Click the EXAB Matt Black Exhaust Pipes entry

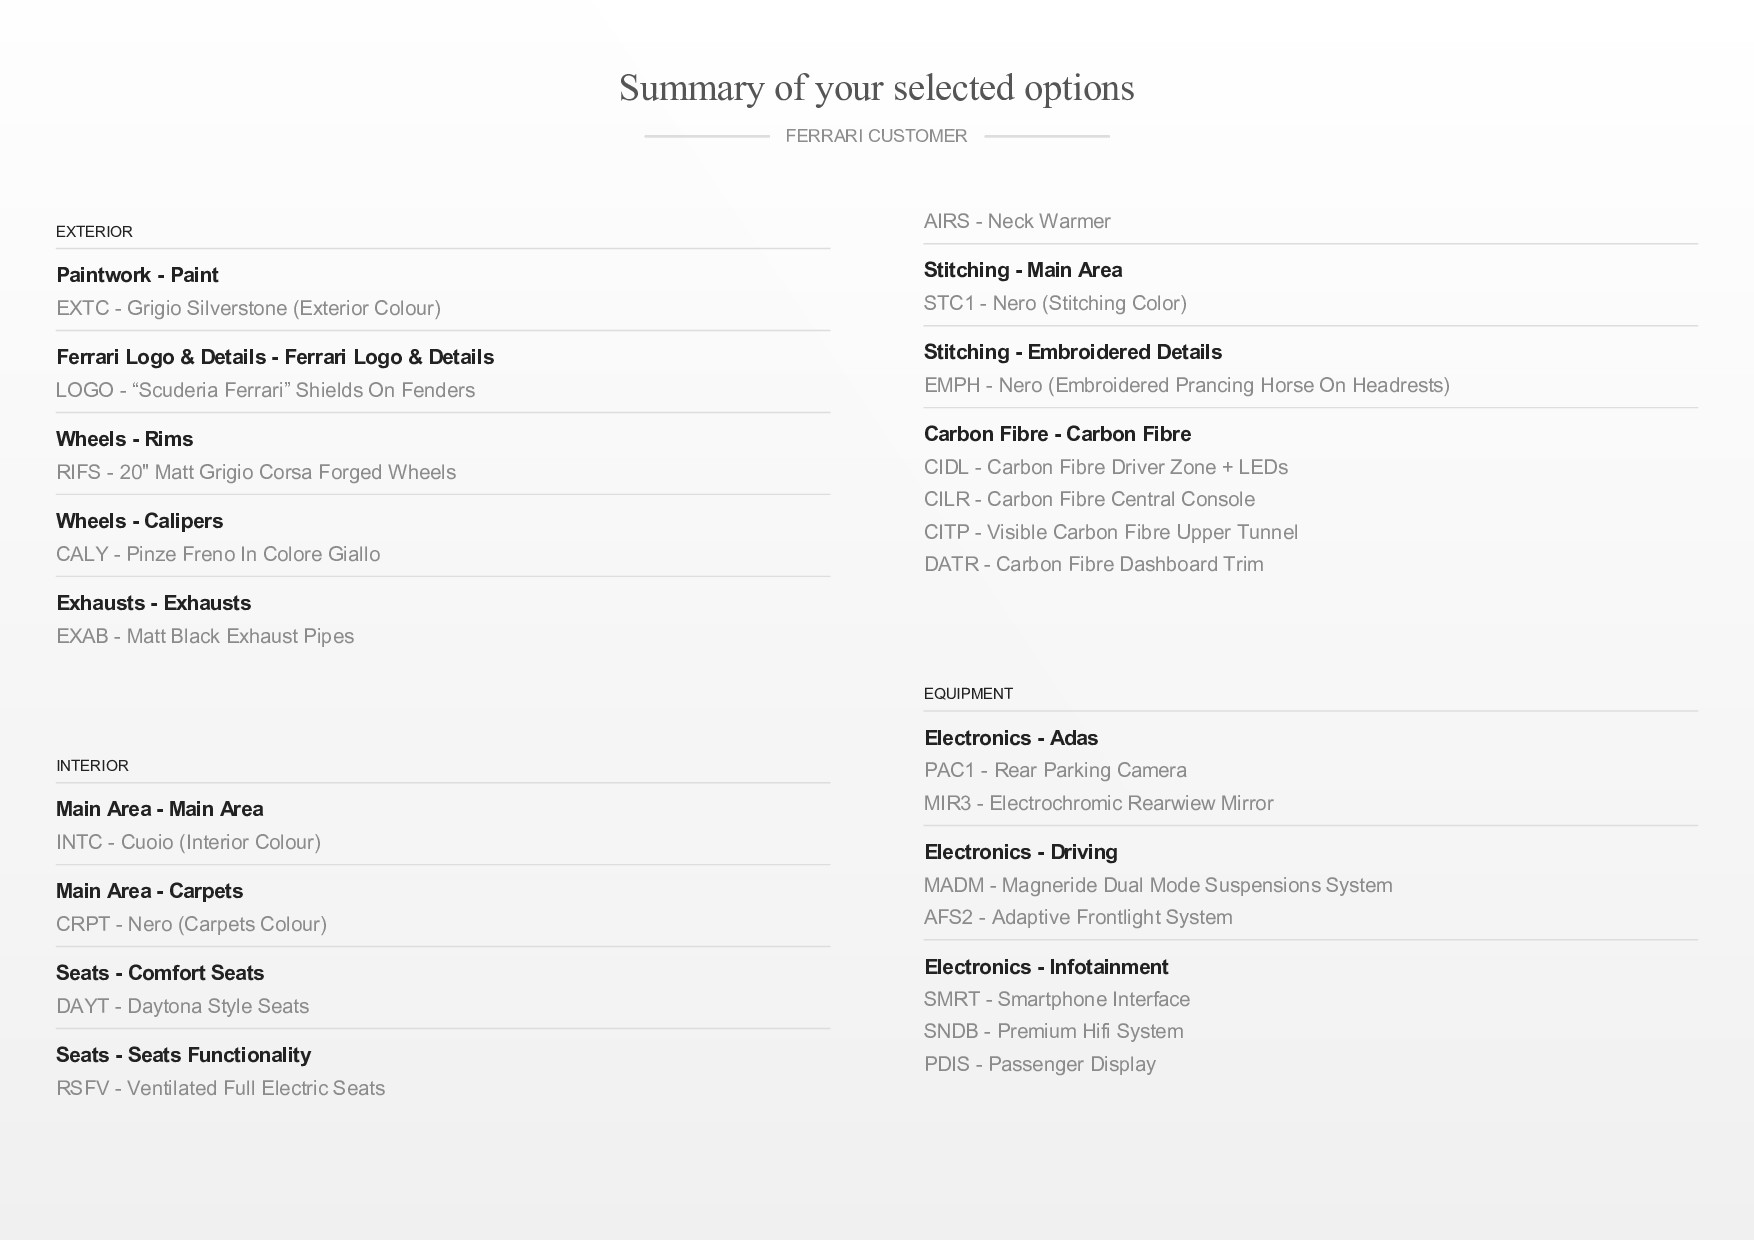(x=205, y=636)
